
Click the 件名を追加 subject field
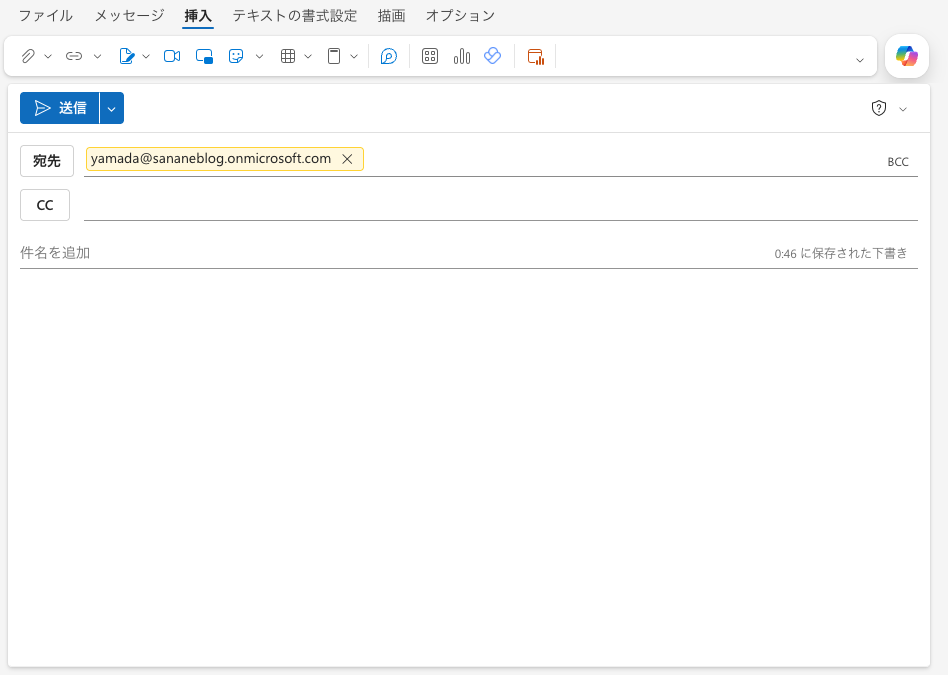tap(393, 253)
